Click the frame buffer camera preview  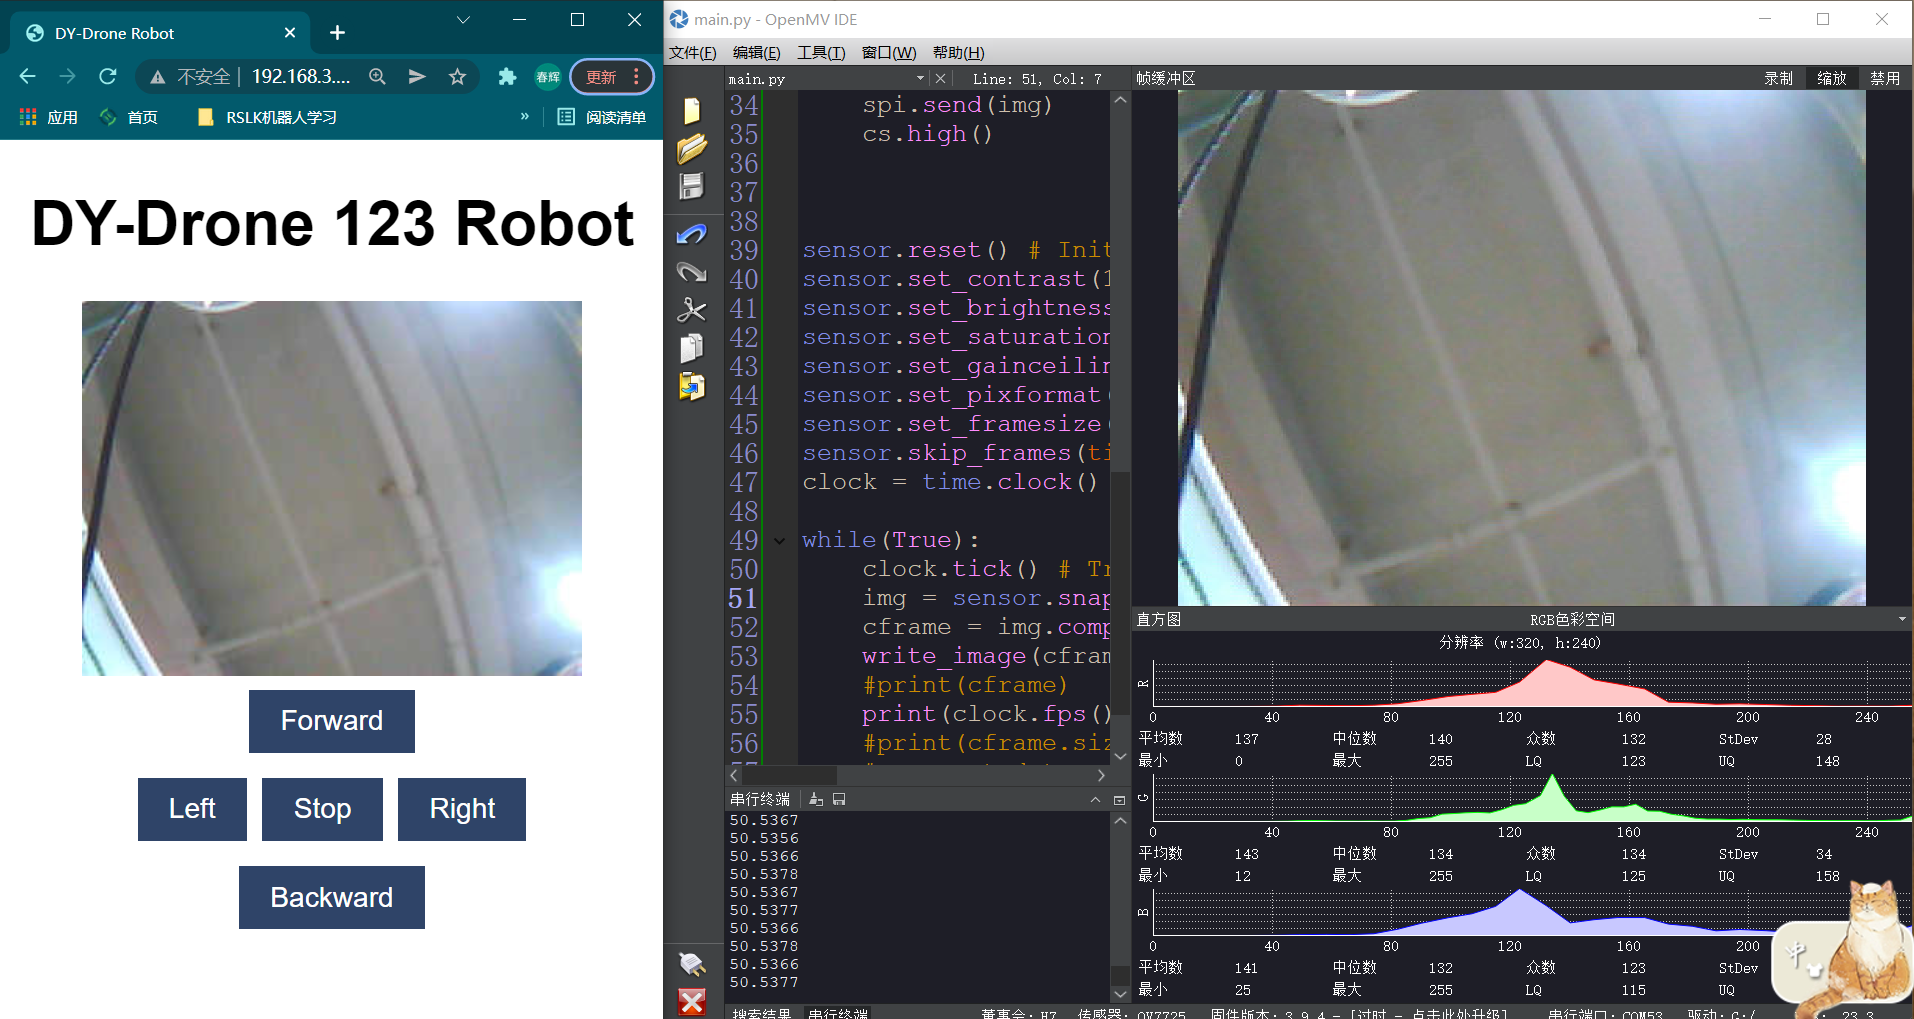coord(1521,348)
